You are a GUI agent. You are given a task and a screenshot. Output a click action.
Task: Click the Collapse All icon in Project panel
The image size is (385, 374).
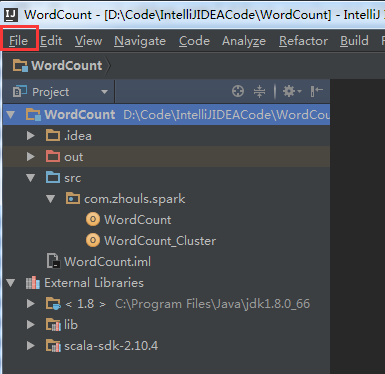(259, 91)
